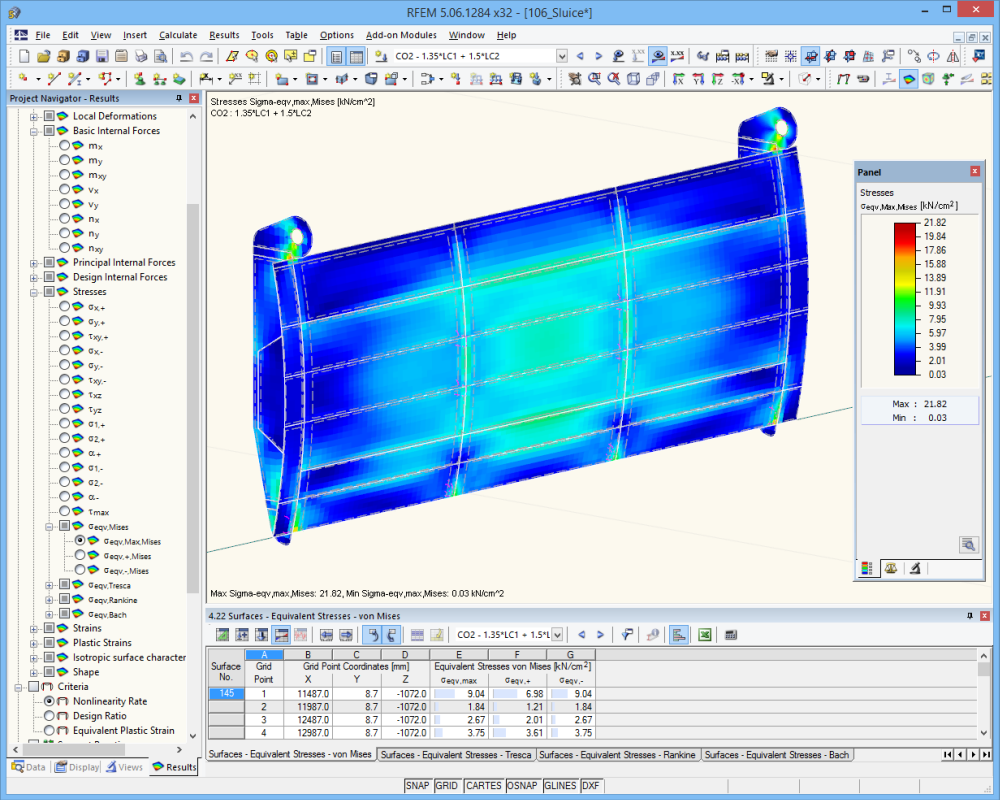Switch to the Data navigator tab
The image size is (1000, 800).
[x=29, y=767]
